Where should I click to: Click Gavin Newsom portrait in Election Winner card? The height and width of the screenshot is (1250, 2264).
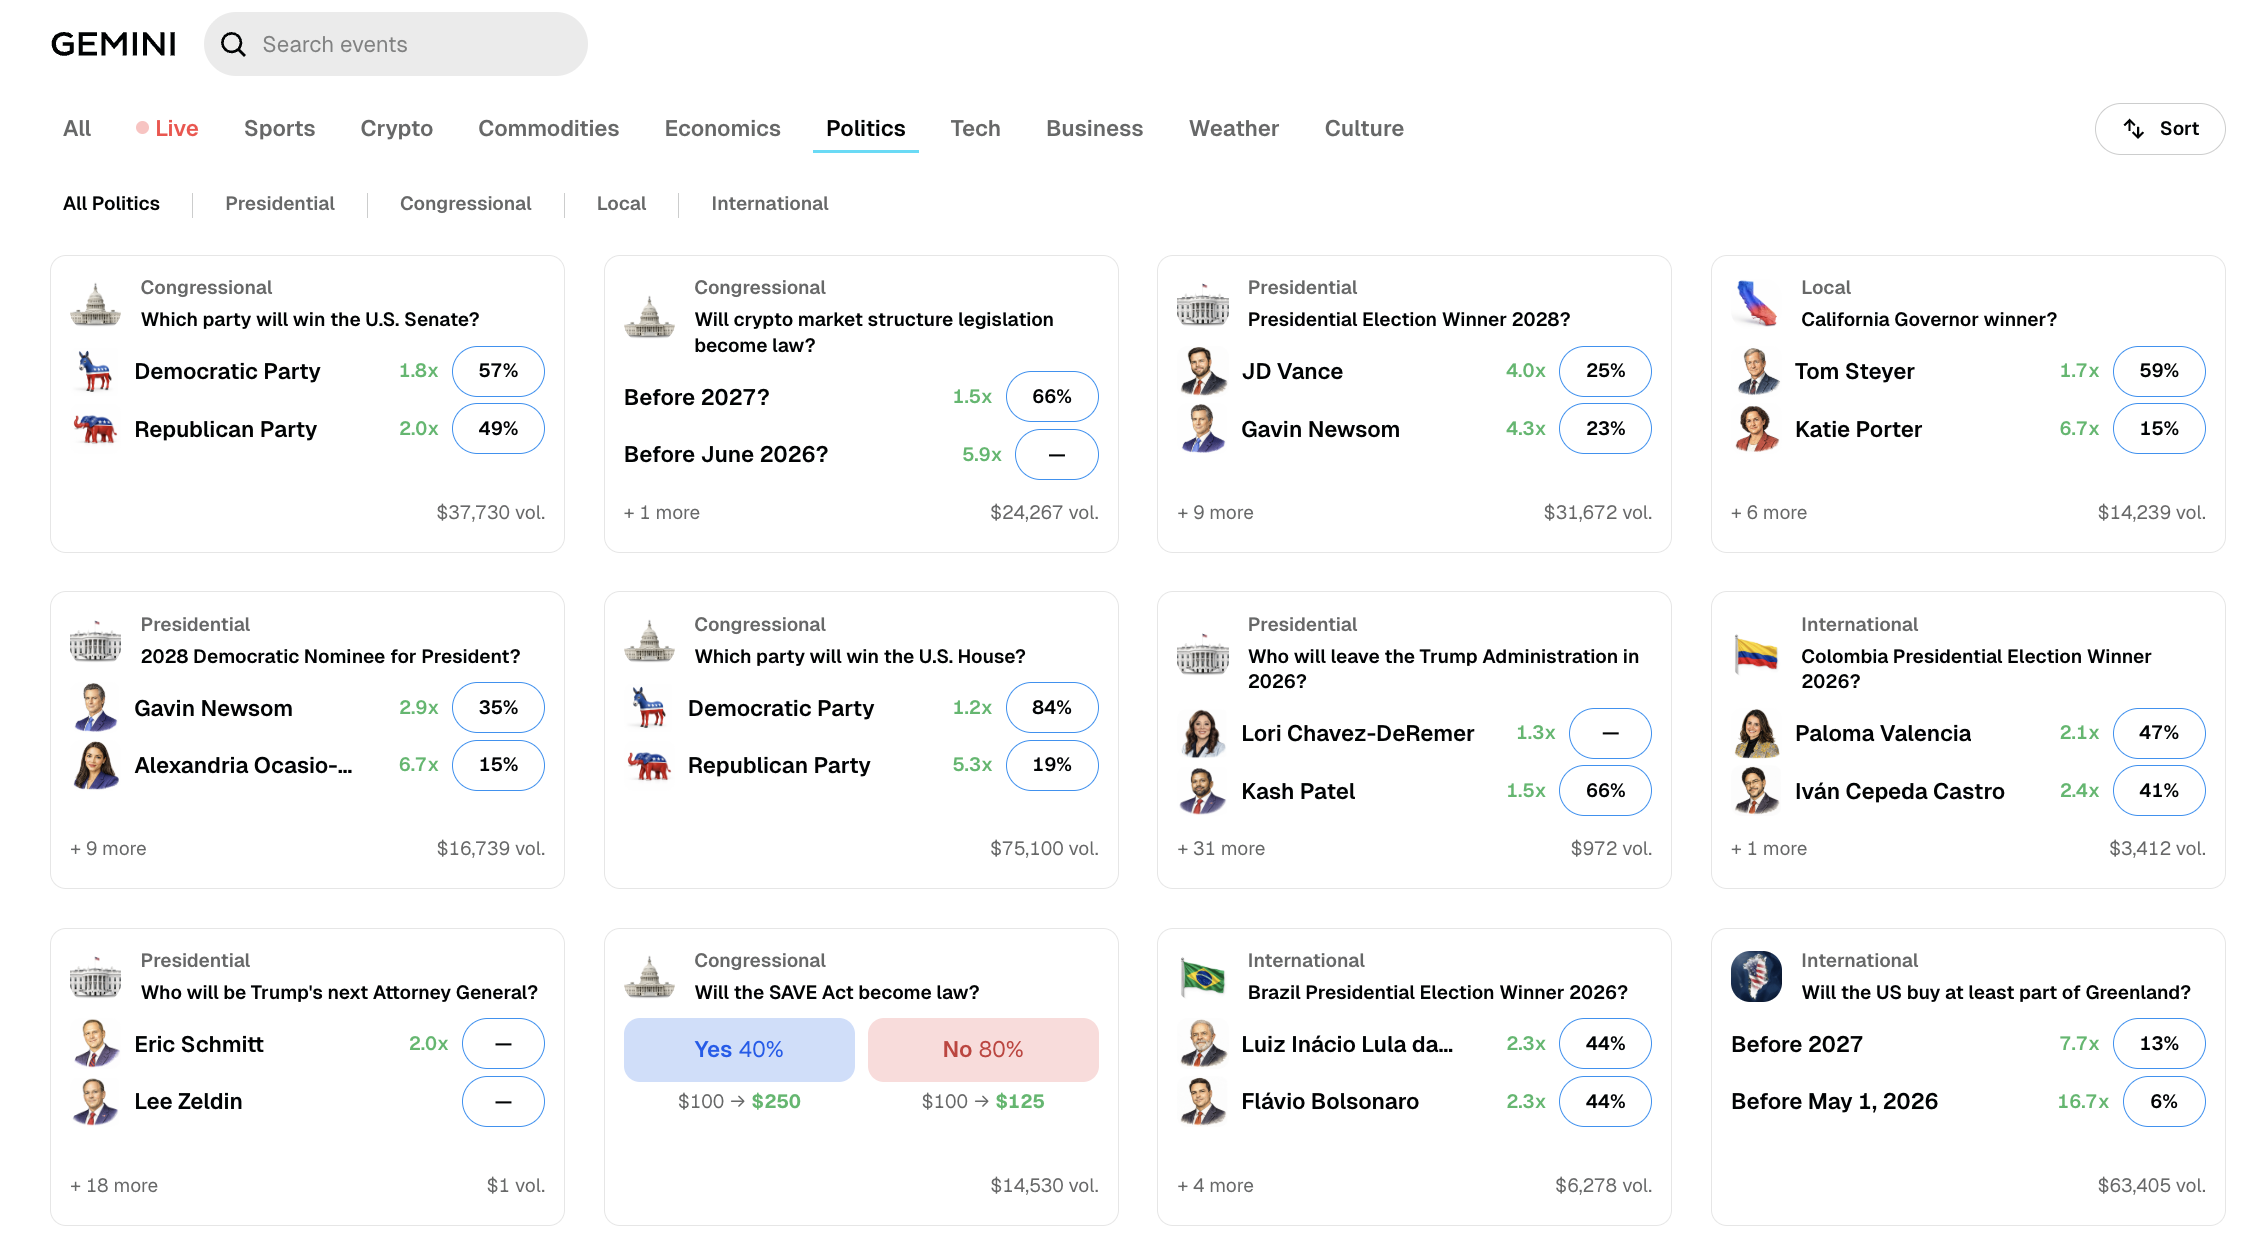(1202, 429)
